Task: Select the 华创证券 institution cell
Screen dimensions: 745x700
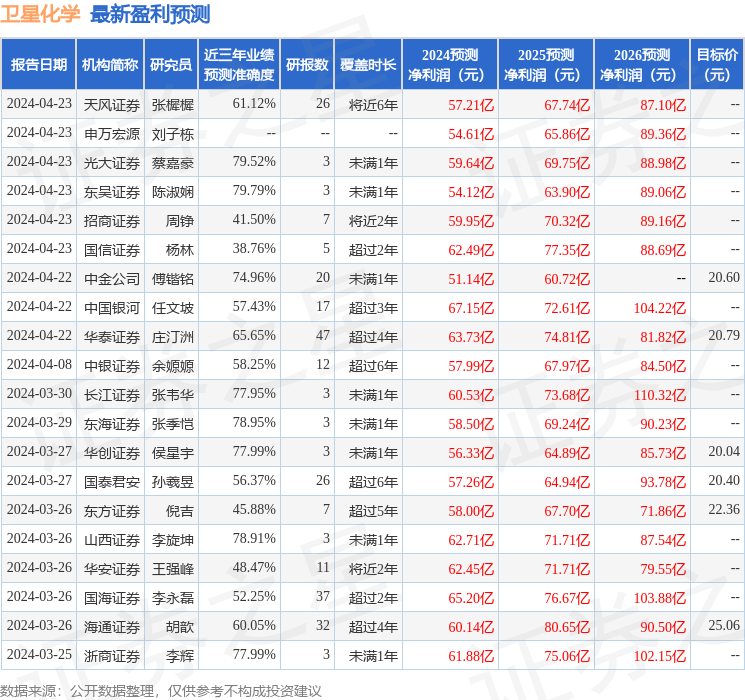Action: pyautogui.click(x=112, y=453)
